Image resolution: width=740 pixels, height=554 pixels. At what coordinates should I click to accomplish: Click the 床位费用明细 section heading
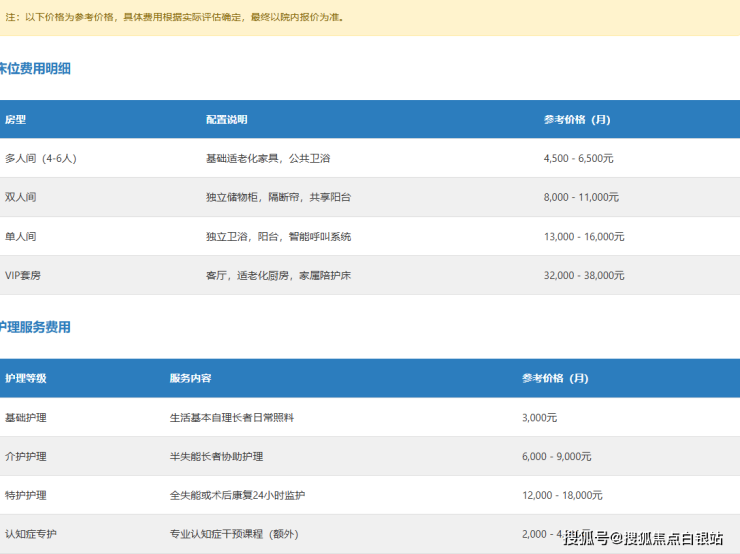click(35, 69)
